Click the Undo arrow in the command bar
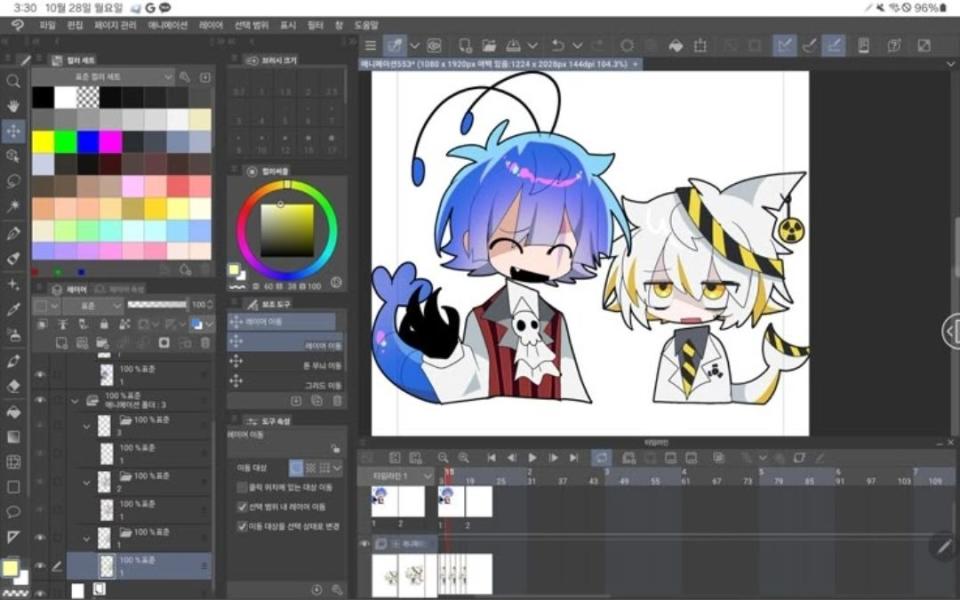This screenshot has height=600, width=960. pos(558,45)
